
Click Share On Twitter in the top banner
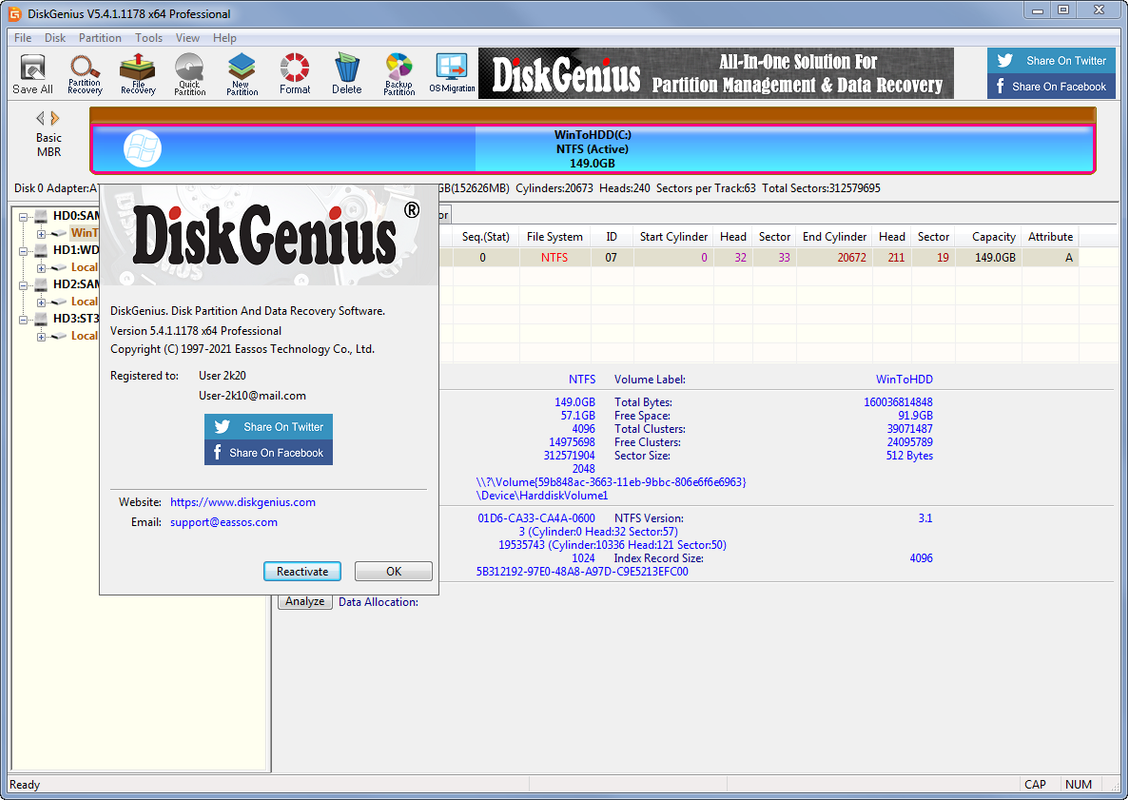(x=1051, y=60)
